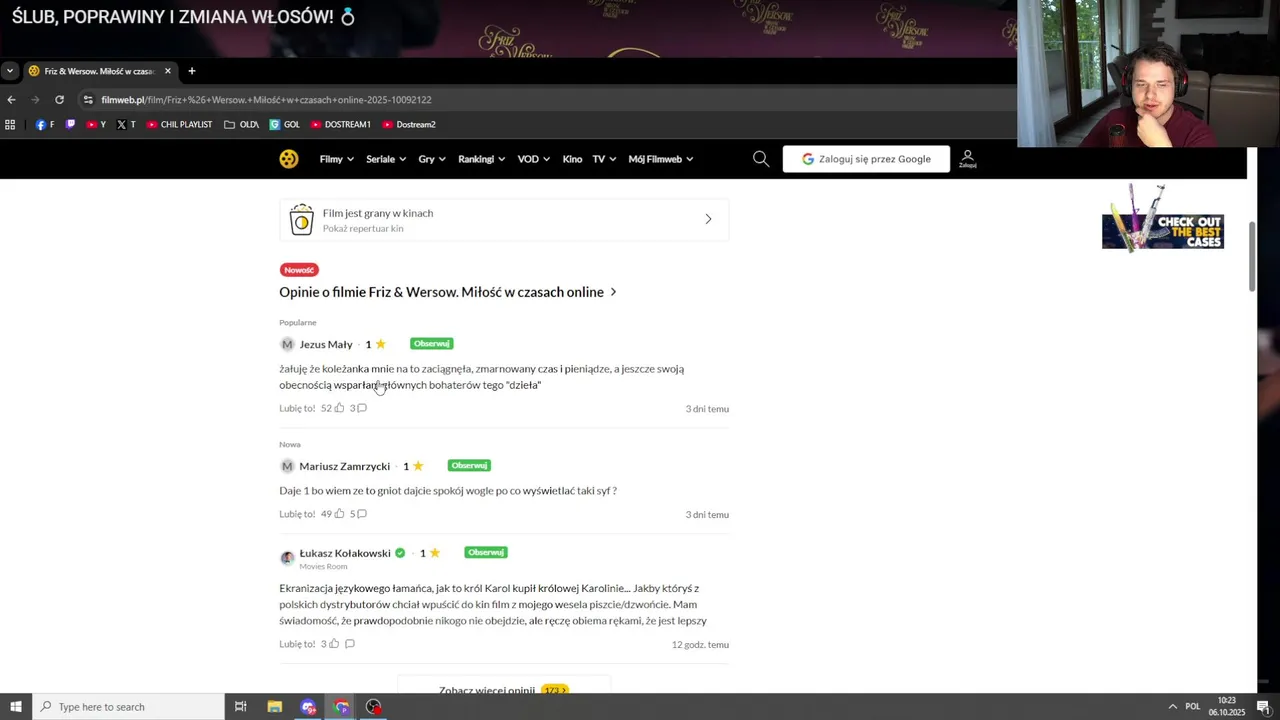Open new browser tab with plus

pyautogui.click(x=192, y=71)
